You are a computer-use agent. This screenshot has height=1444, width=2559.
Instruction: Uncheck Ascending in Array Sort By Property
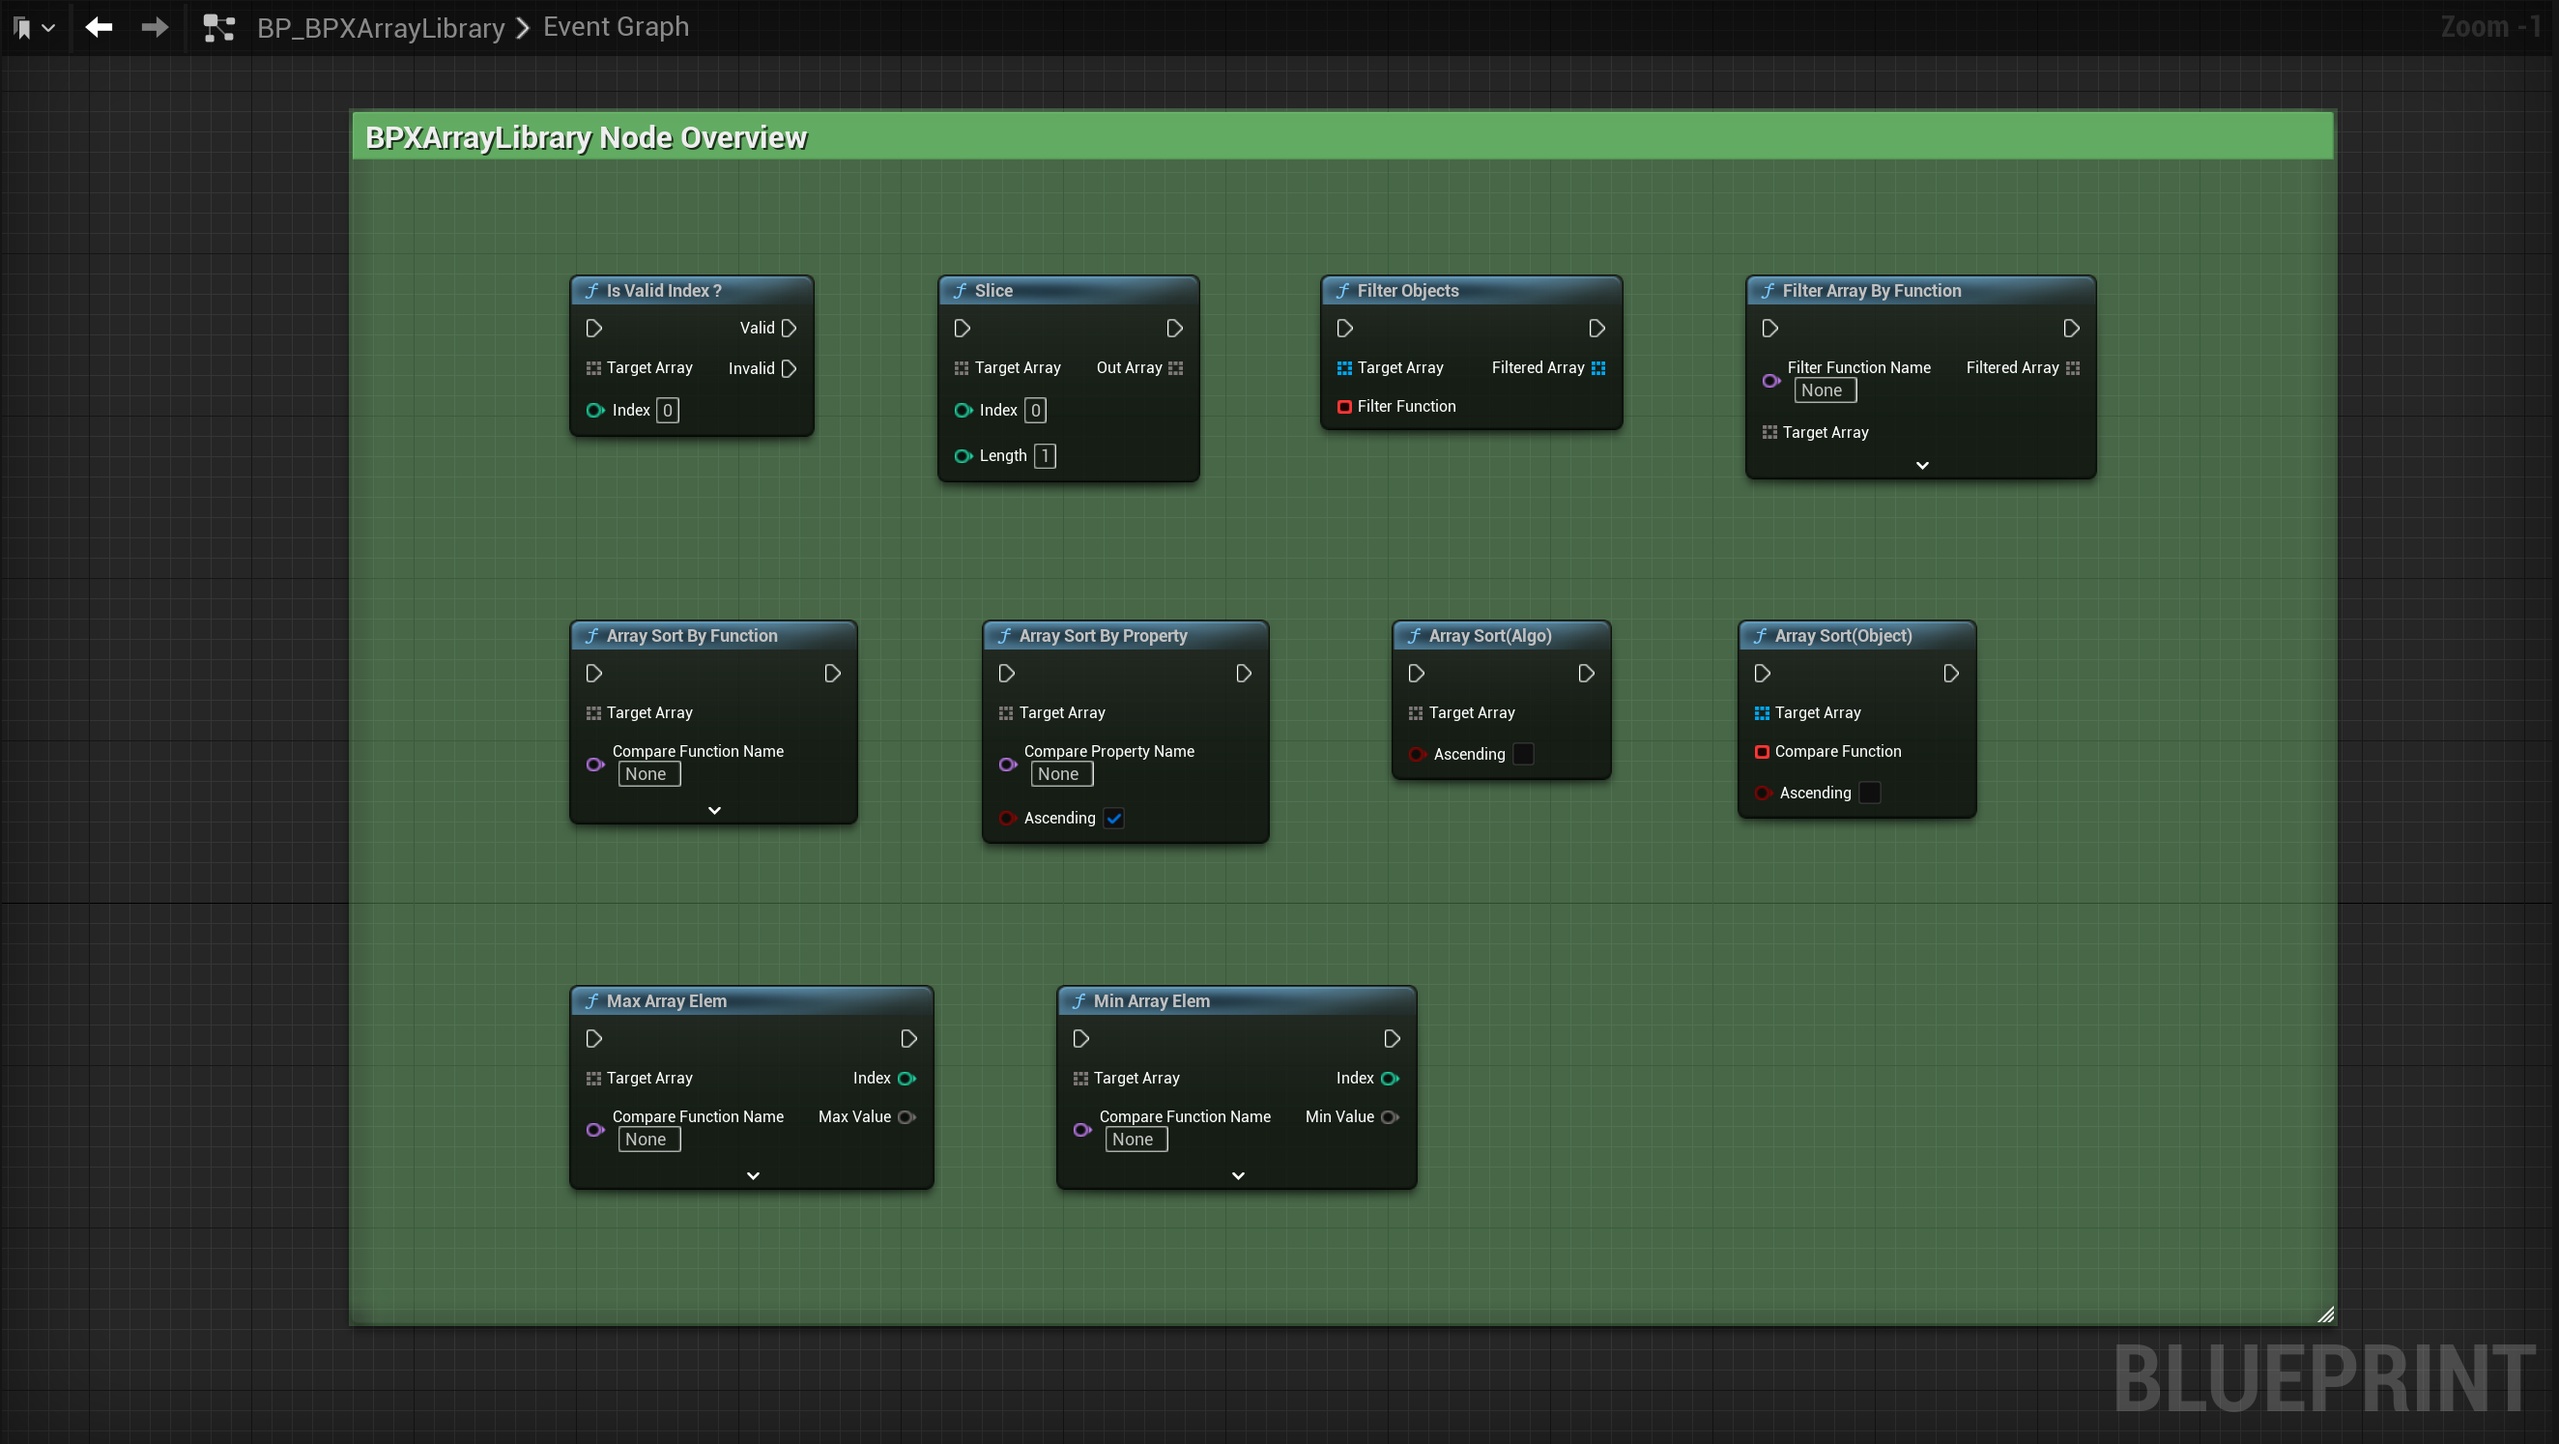1114,818
